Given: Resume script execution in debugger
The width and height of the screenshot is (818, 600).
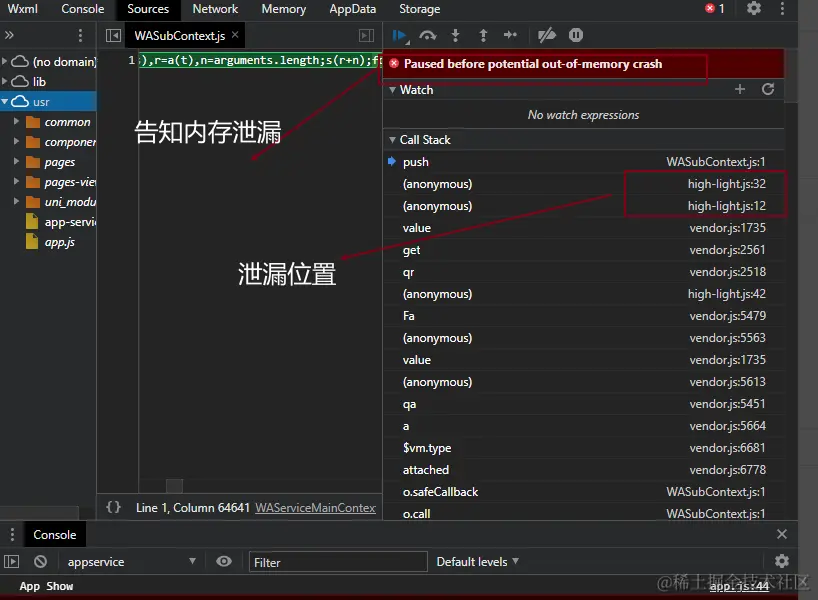Looking at the screenshot, I should coord(400,35).
